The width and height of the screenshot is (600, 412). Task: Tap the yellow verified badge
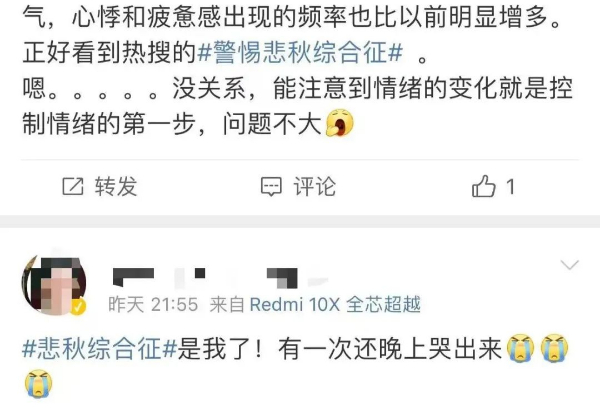pyautogui.click(x=78, y=307)
